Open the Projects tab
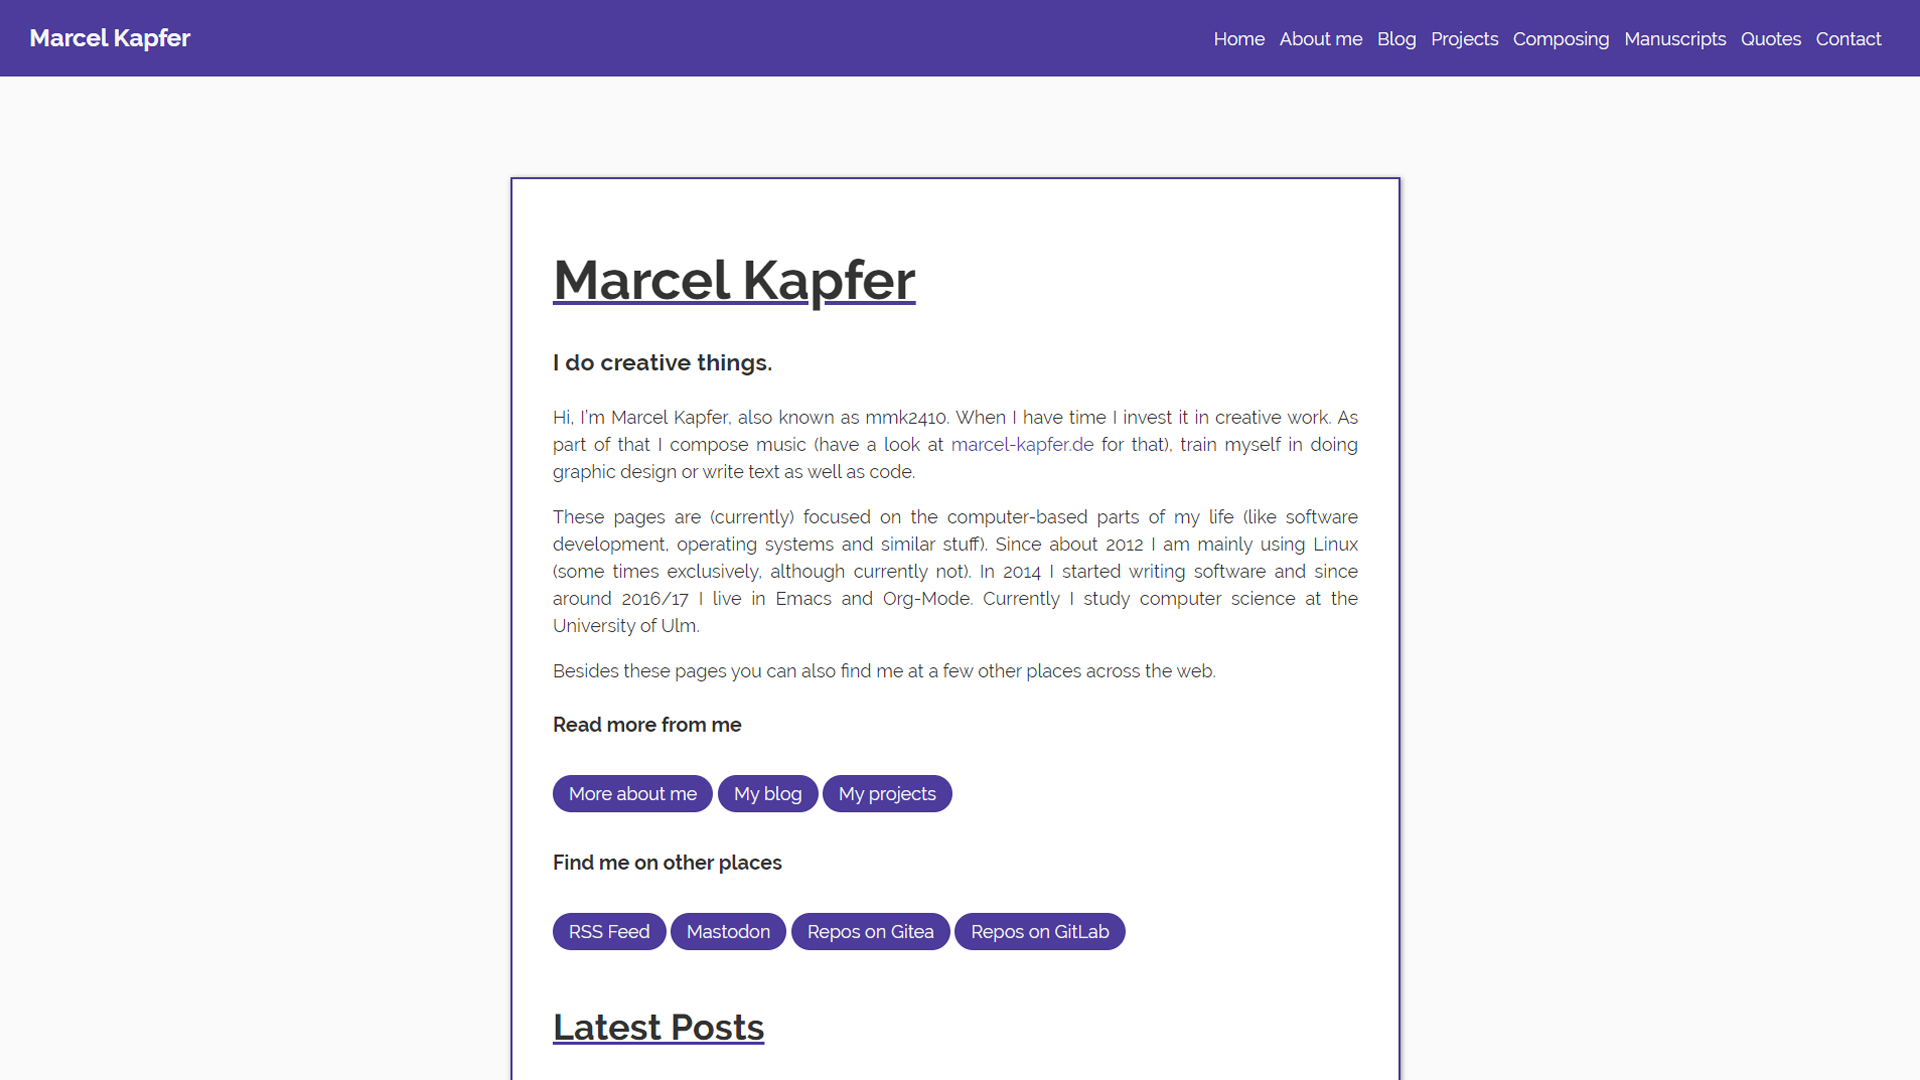The image size is (1920, 1080). coord(1464,38)
